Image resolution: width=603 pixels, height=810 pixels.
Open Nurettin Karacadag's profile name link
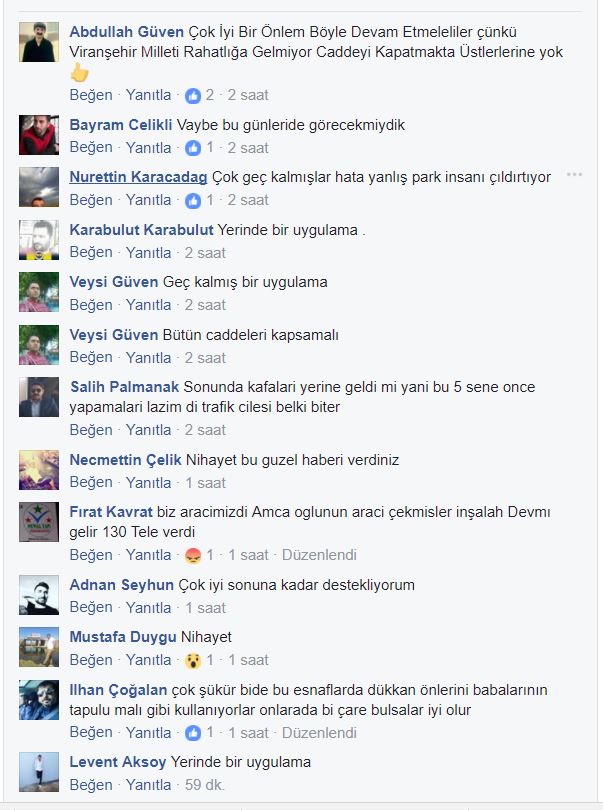tap(138, 177)
